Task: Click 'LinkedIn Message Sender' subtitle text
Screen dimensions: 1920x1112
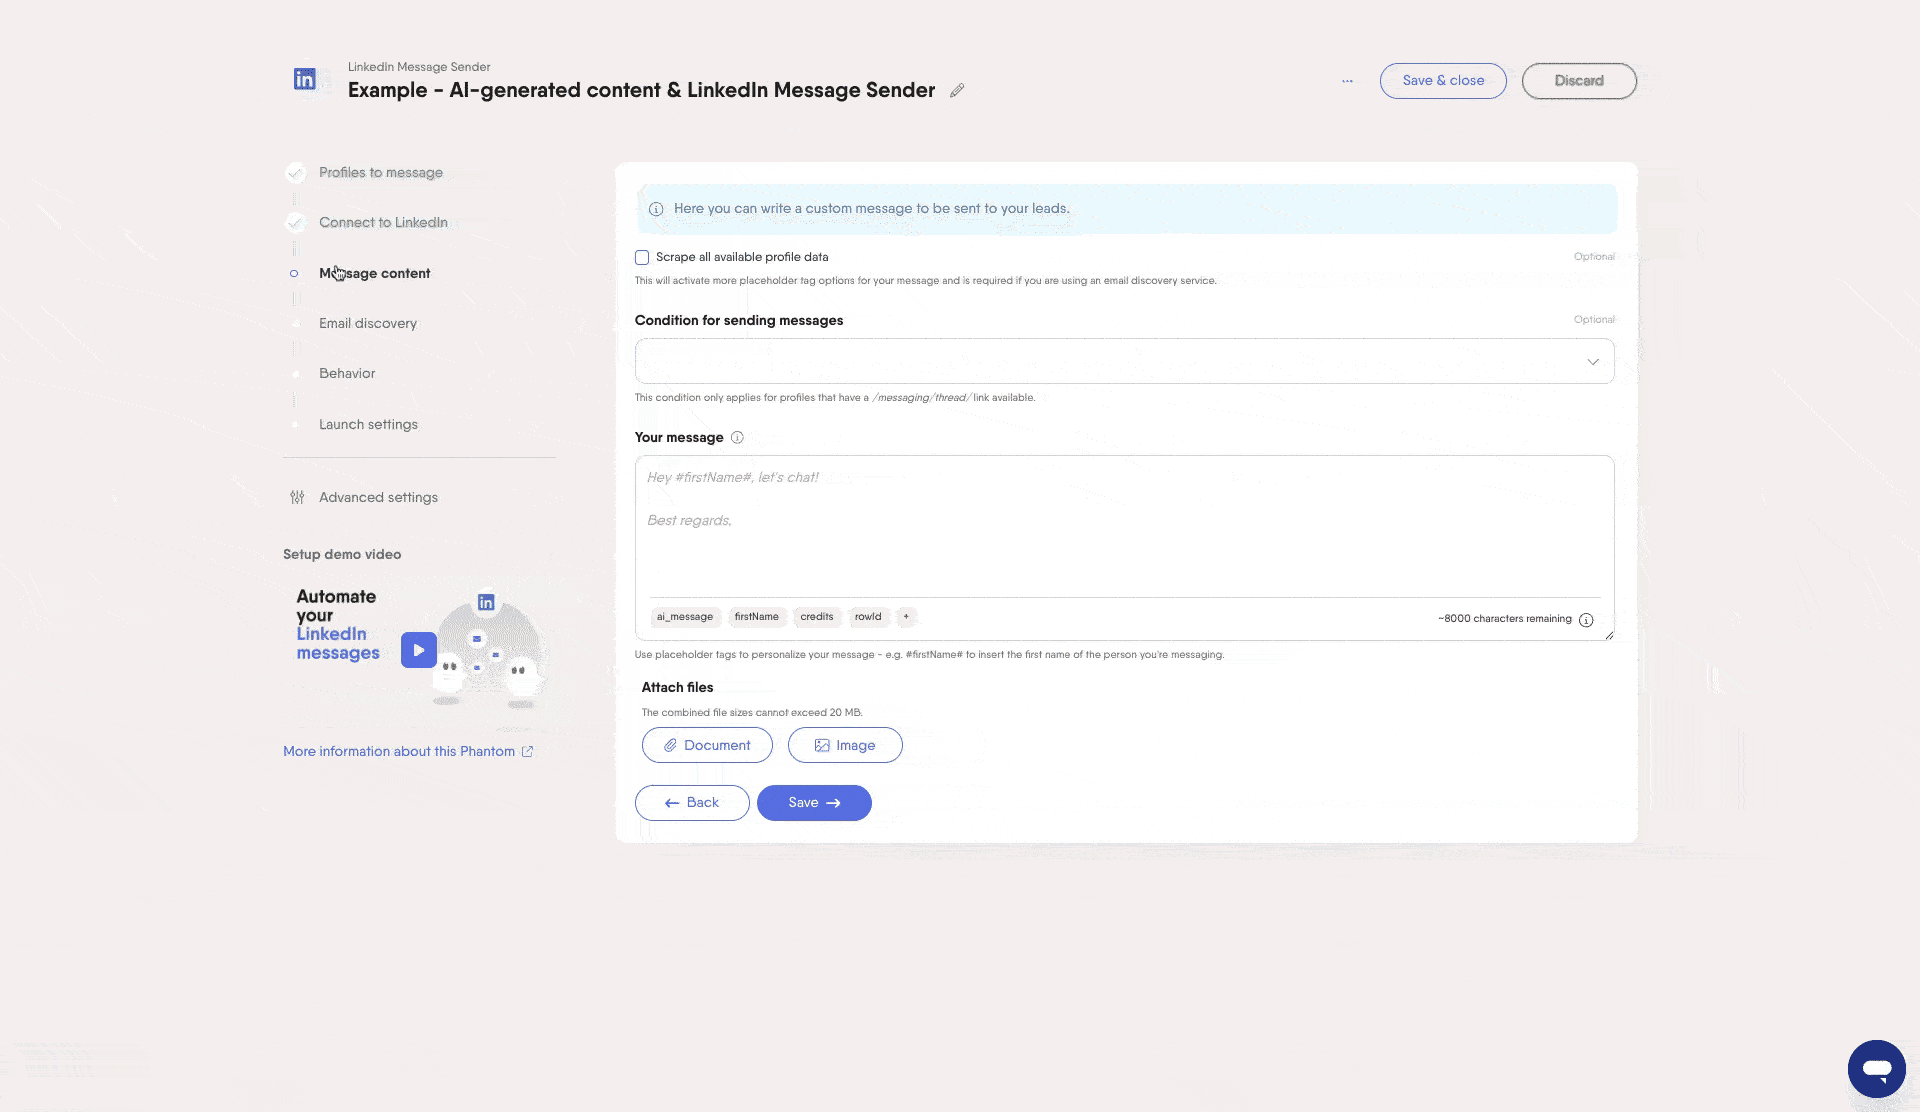Action: pyautogui.click(x=419, y=67)
